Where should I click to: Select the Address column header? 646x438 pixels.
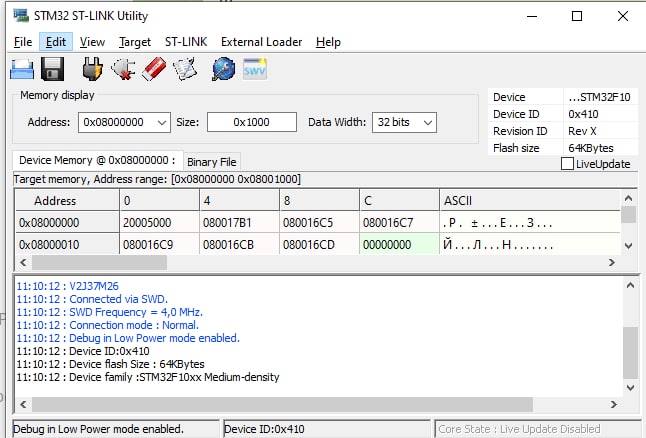(67, 201)
